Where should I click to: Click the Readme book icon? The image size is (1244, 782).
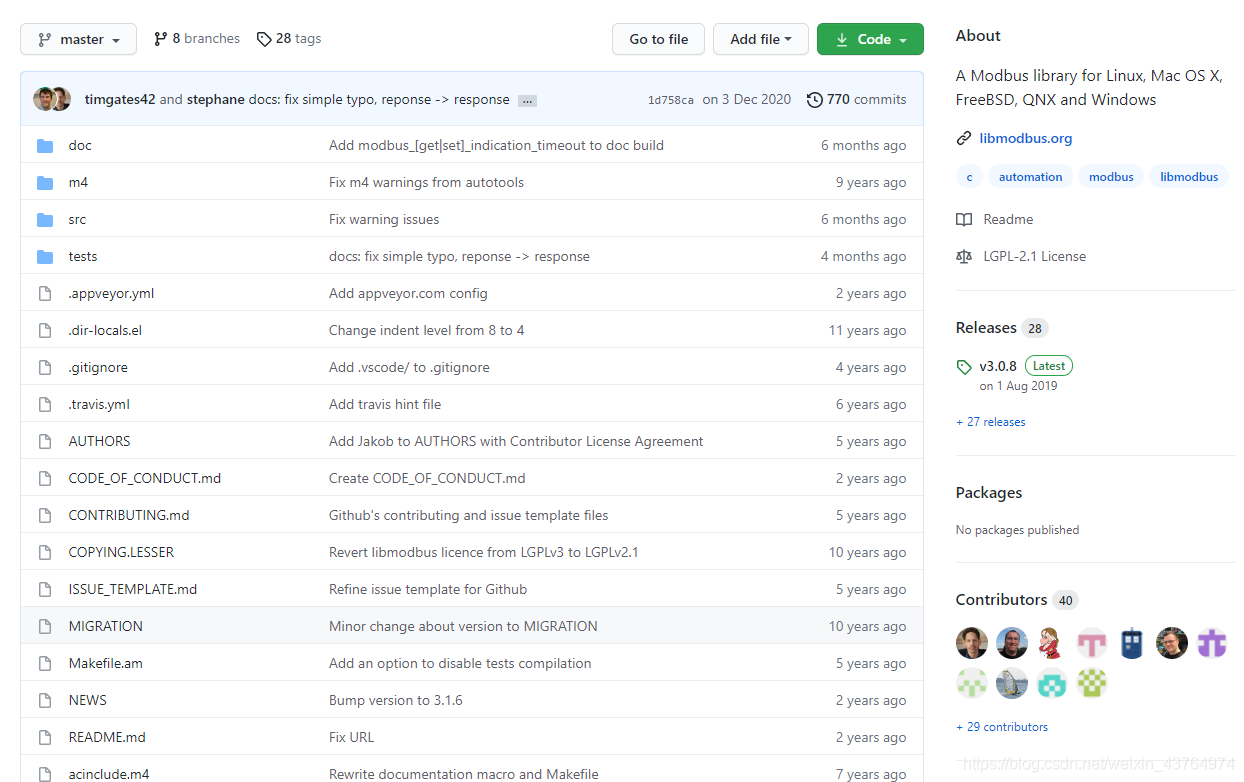(964, 219)
